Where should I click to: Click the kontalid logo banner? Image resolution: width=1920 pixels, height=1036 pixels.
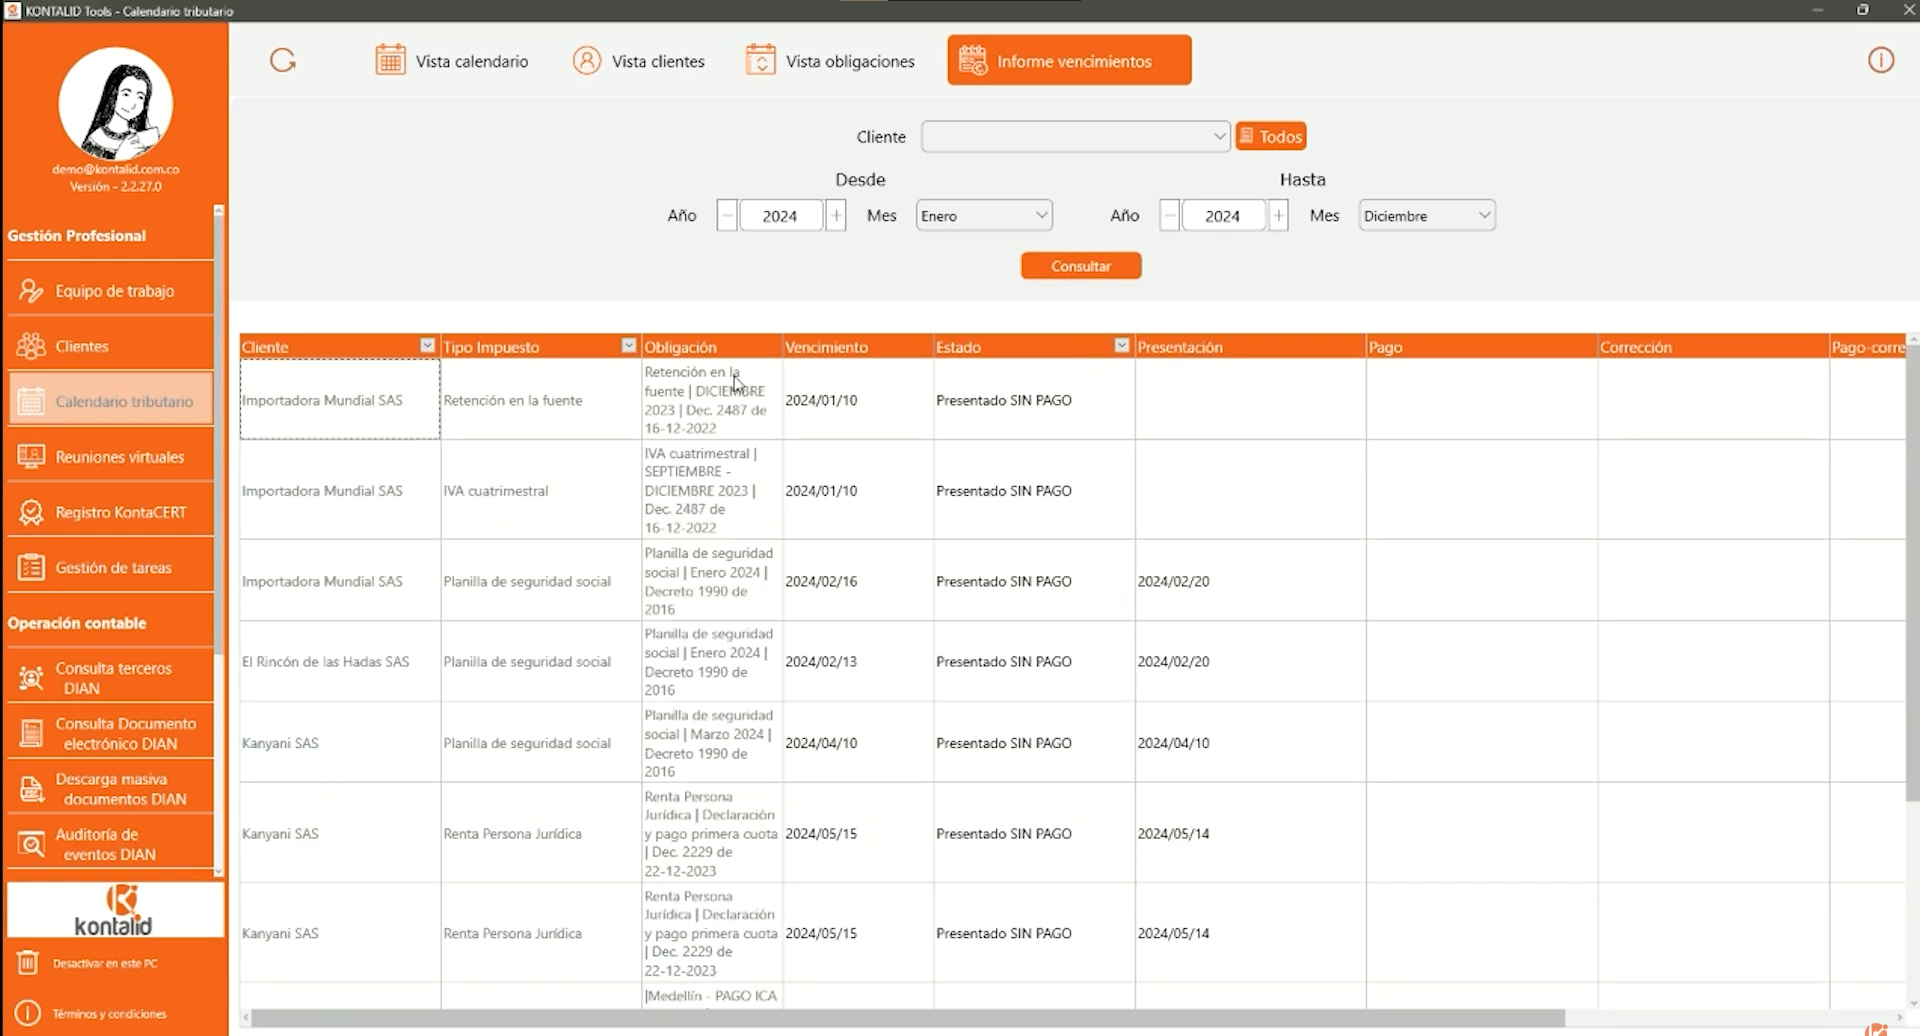[x=115, y=910]
